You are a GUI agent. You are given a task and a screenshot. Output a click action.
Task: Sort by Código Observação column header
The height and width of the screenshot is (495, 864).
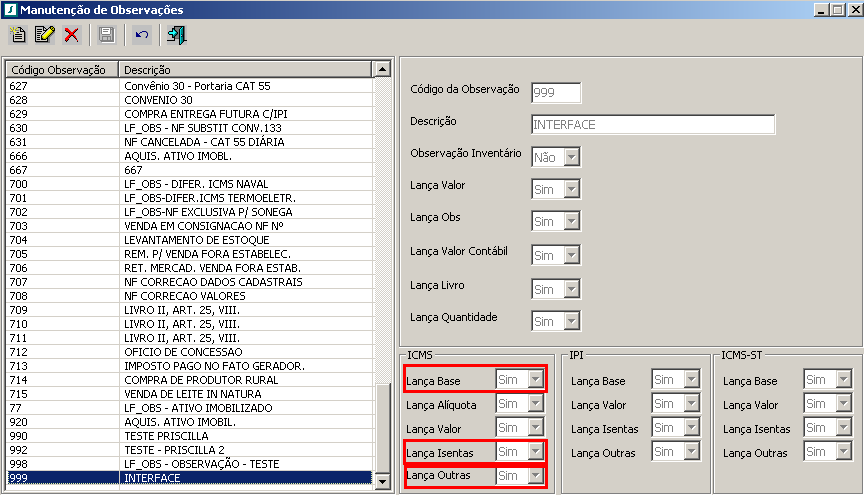pyautogui.click(x=60, y=70)
